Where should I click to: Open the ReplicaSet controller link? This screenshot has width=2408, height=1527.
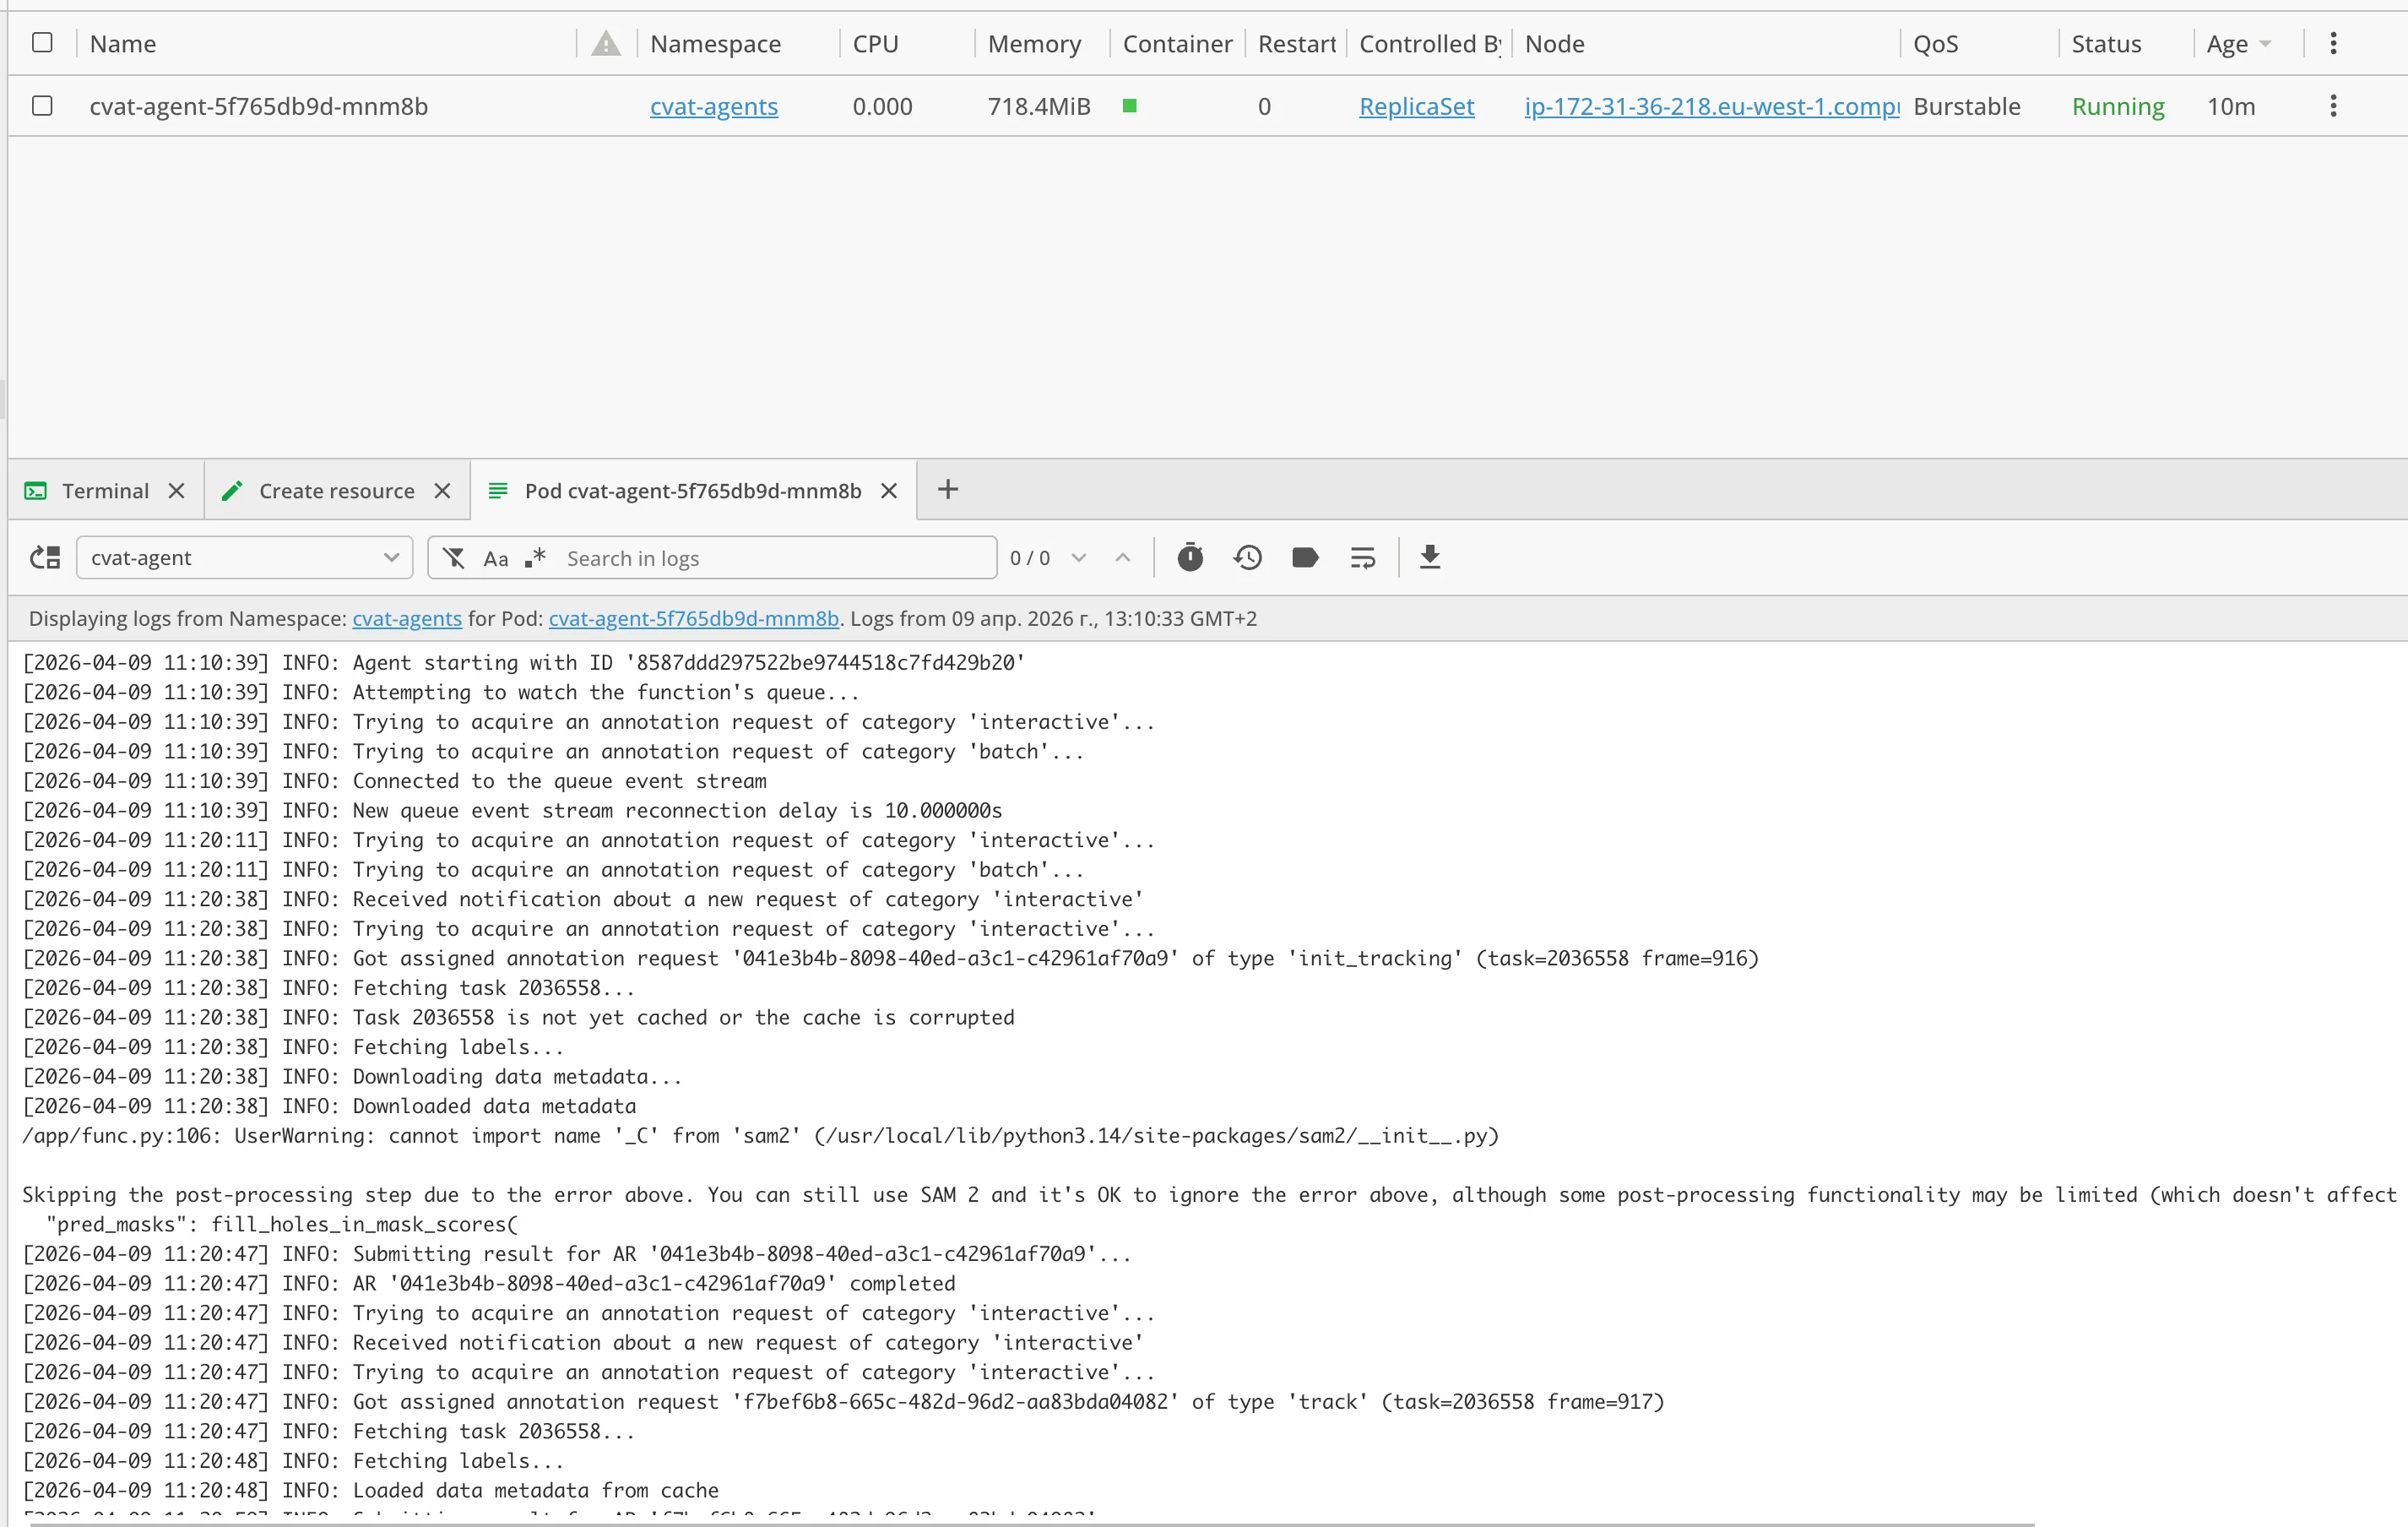pos(1416,107)
